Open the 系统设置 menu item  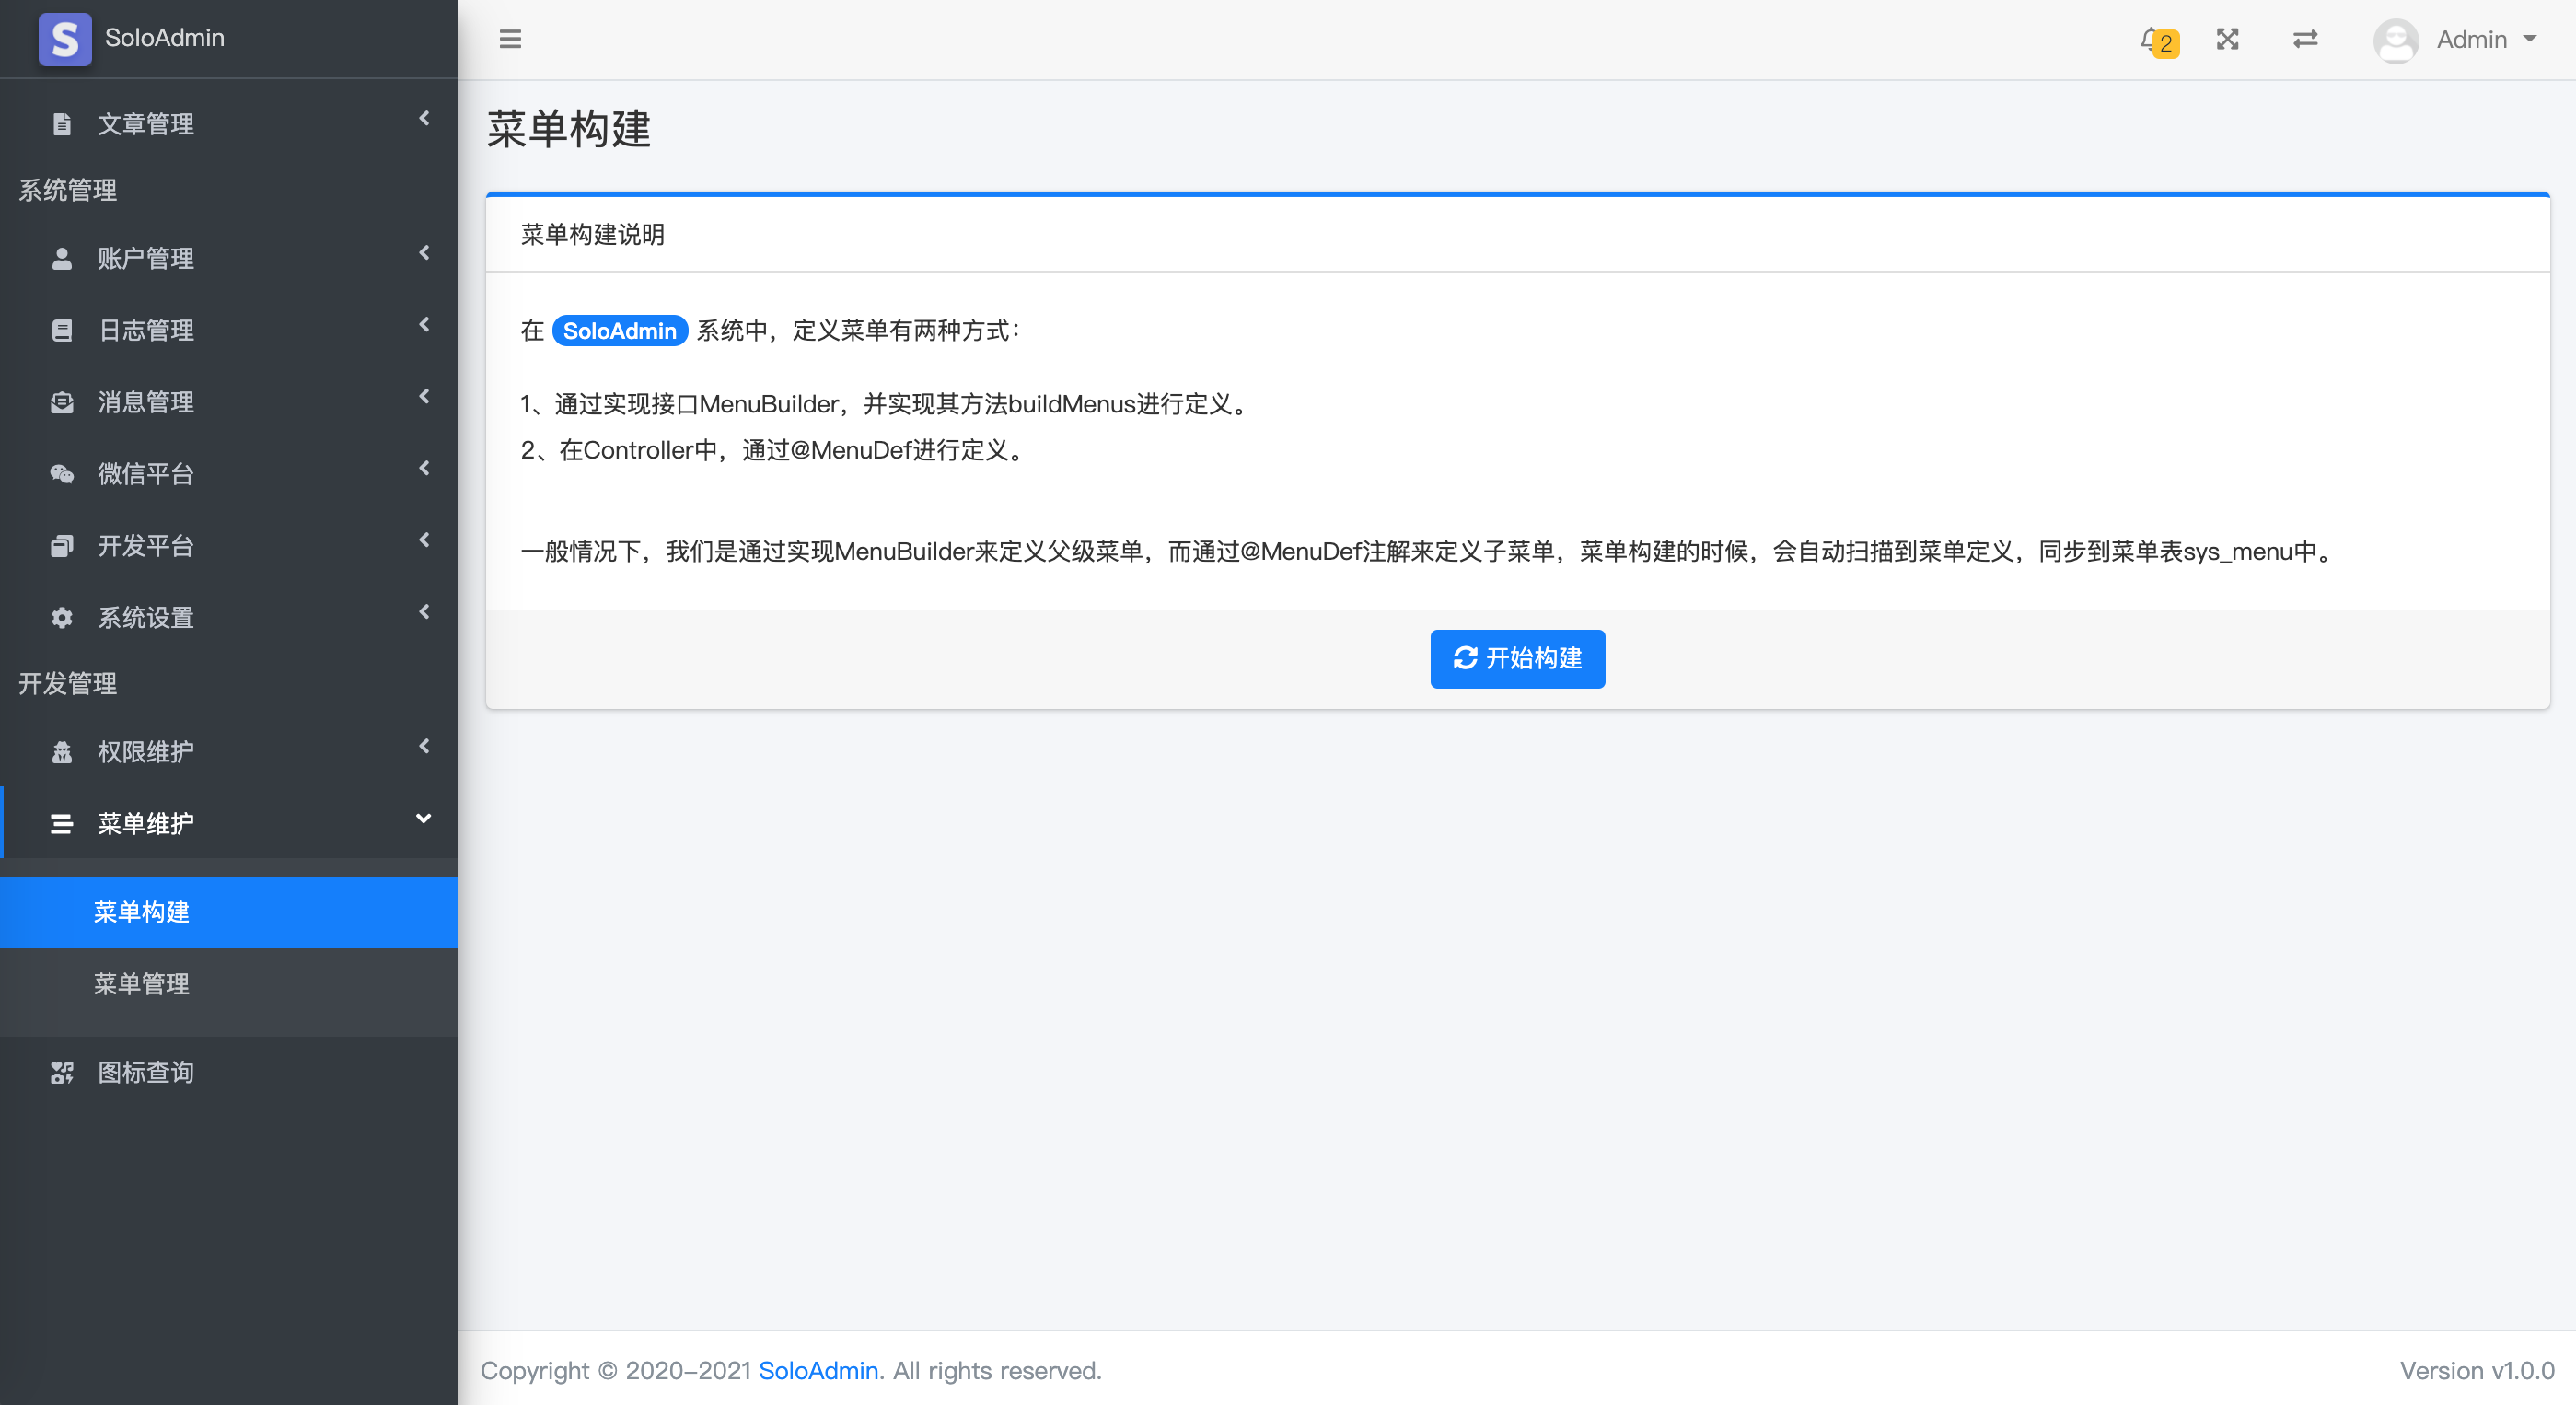pos(229,618)
